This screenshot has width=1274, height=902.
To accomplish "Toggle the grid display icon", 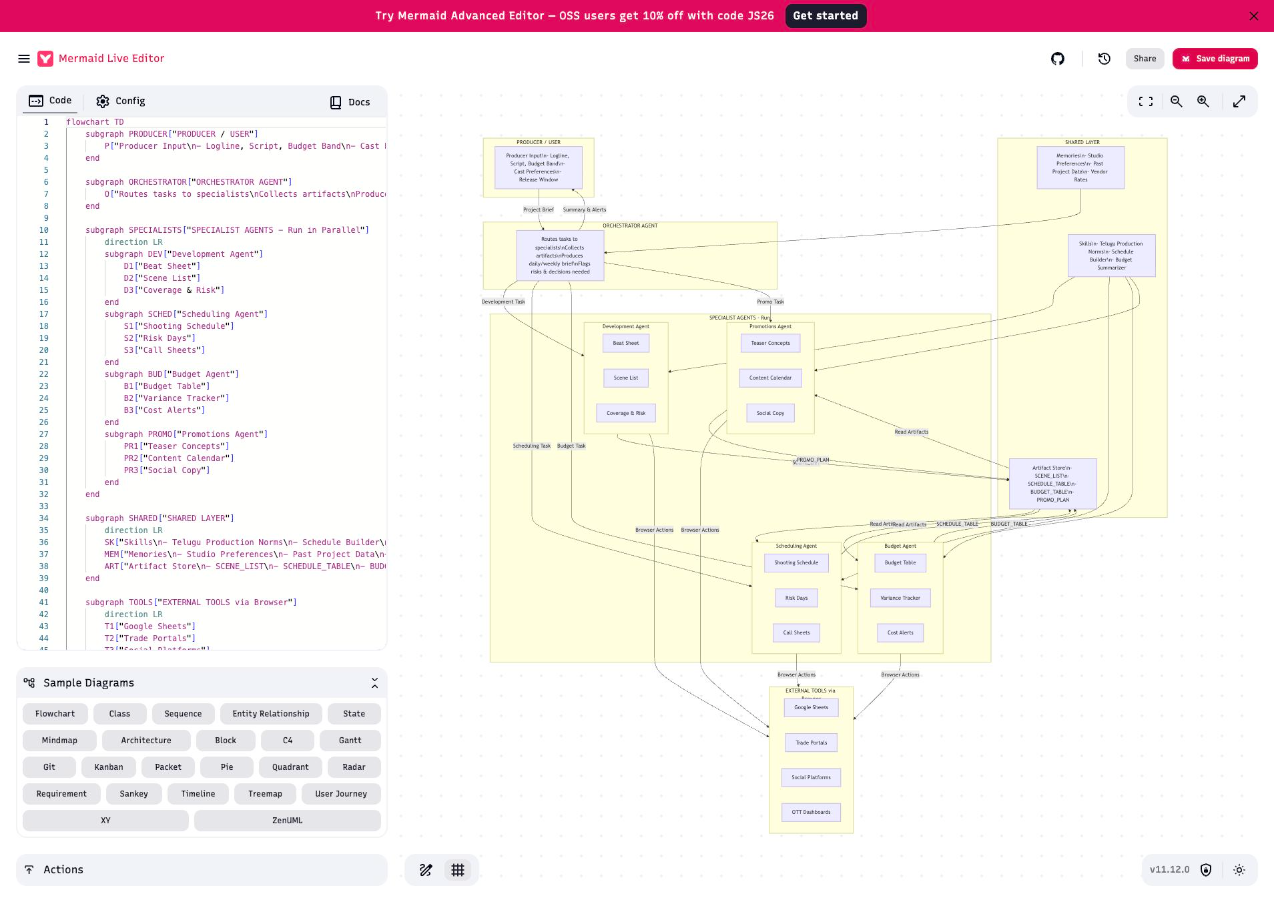I will [458, 869].
